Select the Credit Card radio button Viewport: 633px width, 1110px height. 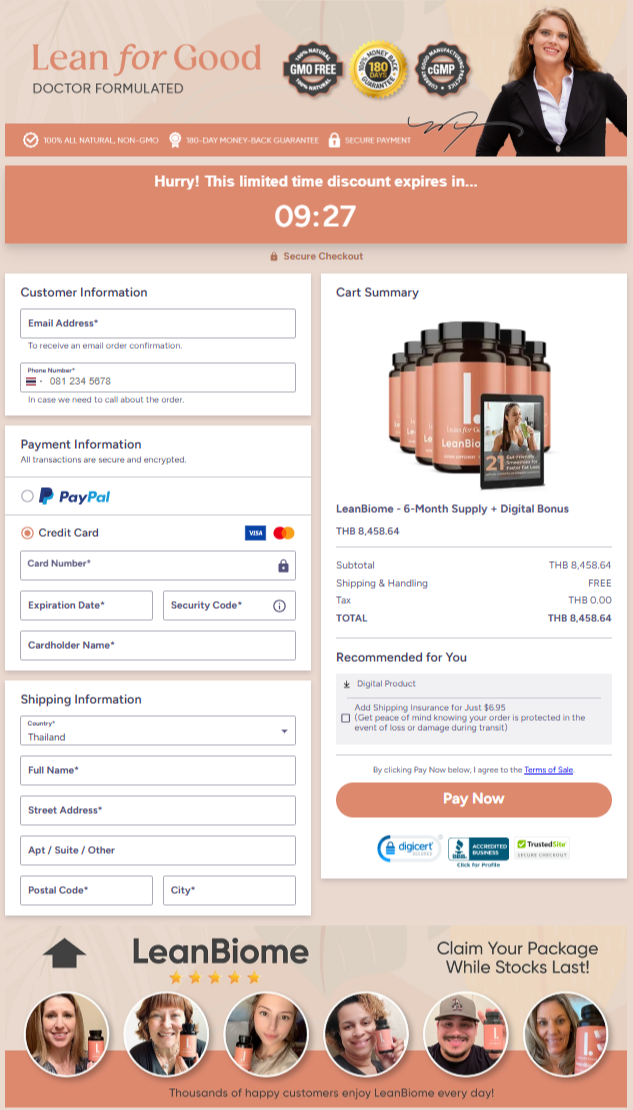(x=27, y=533)
